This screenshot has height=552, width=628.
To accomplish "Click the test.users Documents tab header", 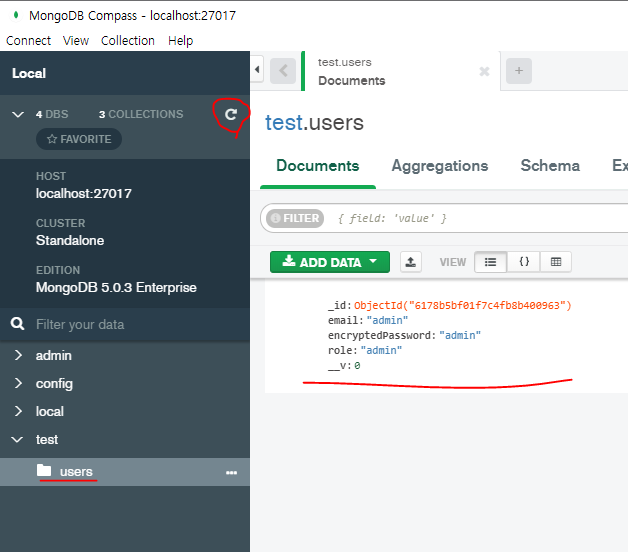I will coord(401,71).
